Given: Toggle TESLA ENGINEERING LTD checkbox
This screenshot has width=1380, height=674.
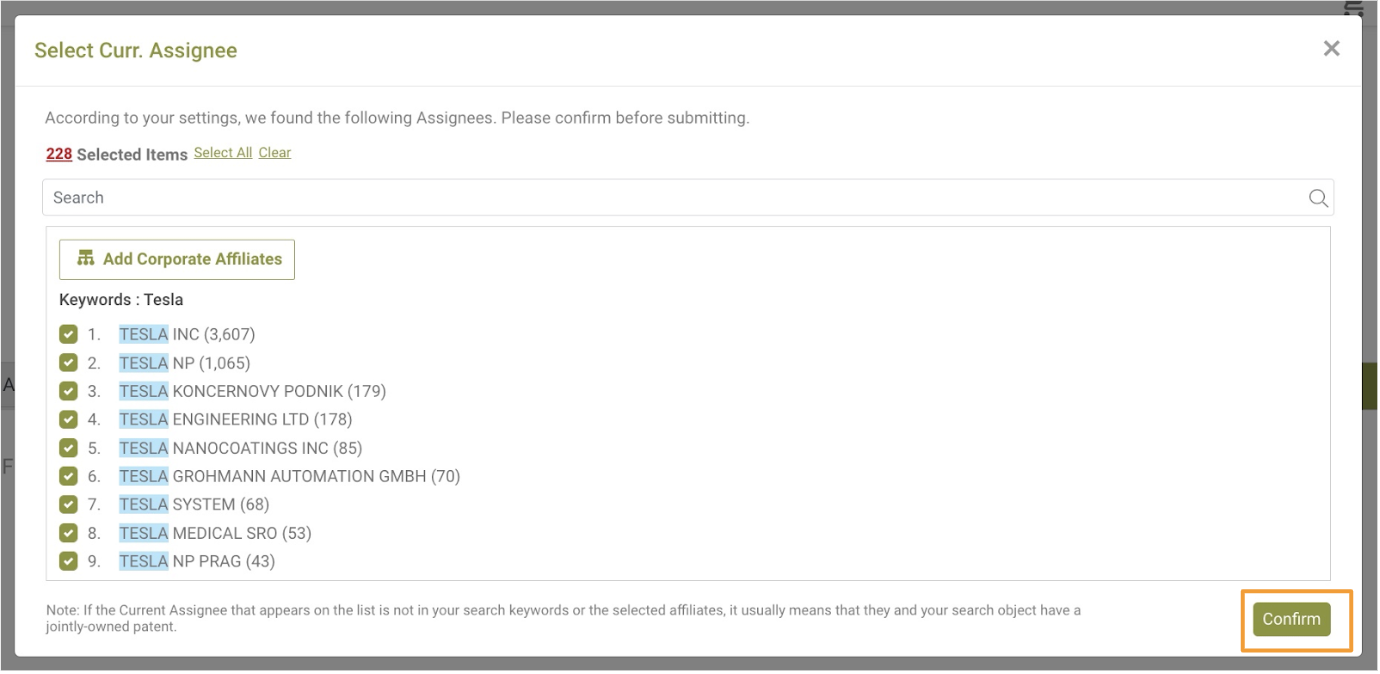Looking at the screenshot, I should [68, 419].
